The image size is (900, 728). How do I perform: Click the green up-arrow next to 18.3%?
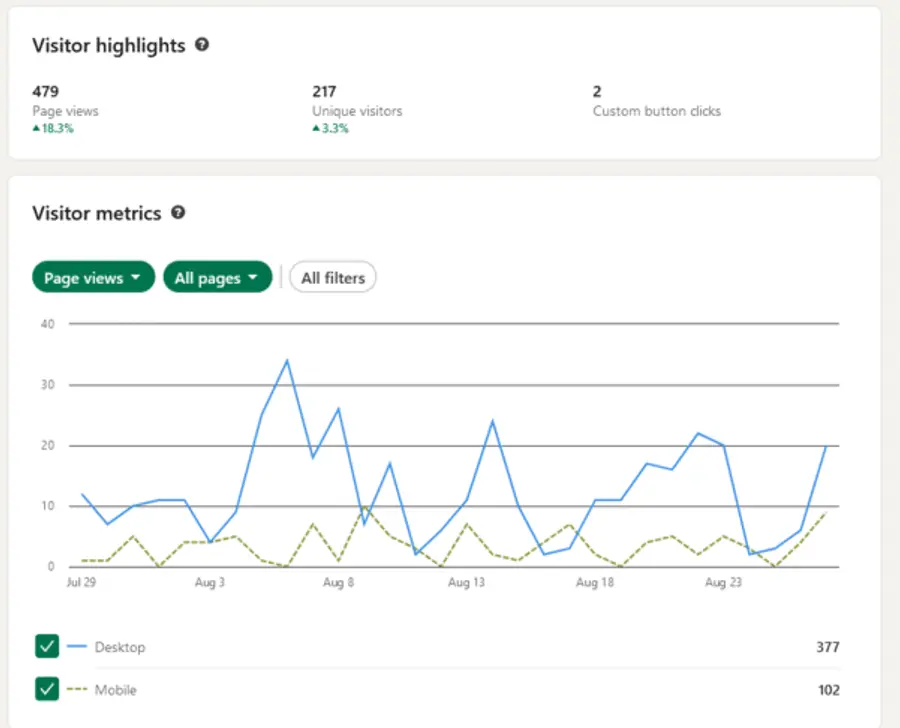tap(37, 128)
